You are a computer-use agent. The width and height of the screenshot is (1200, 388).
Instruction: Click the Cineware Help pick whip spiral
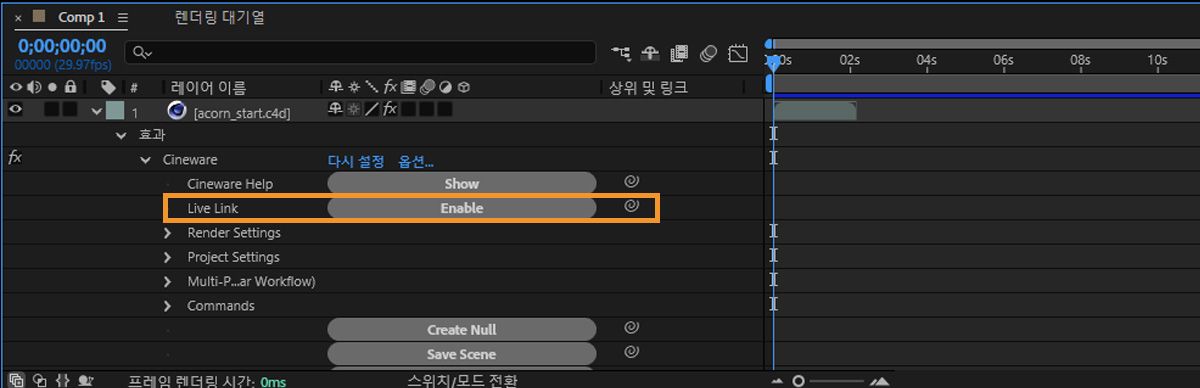[x=631, y=182]
